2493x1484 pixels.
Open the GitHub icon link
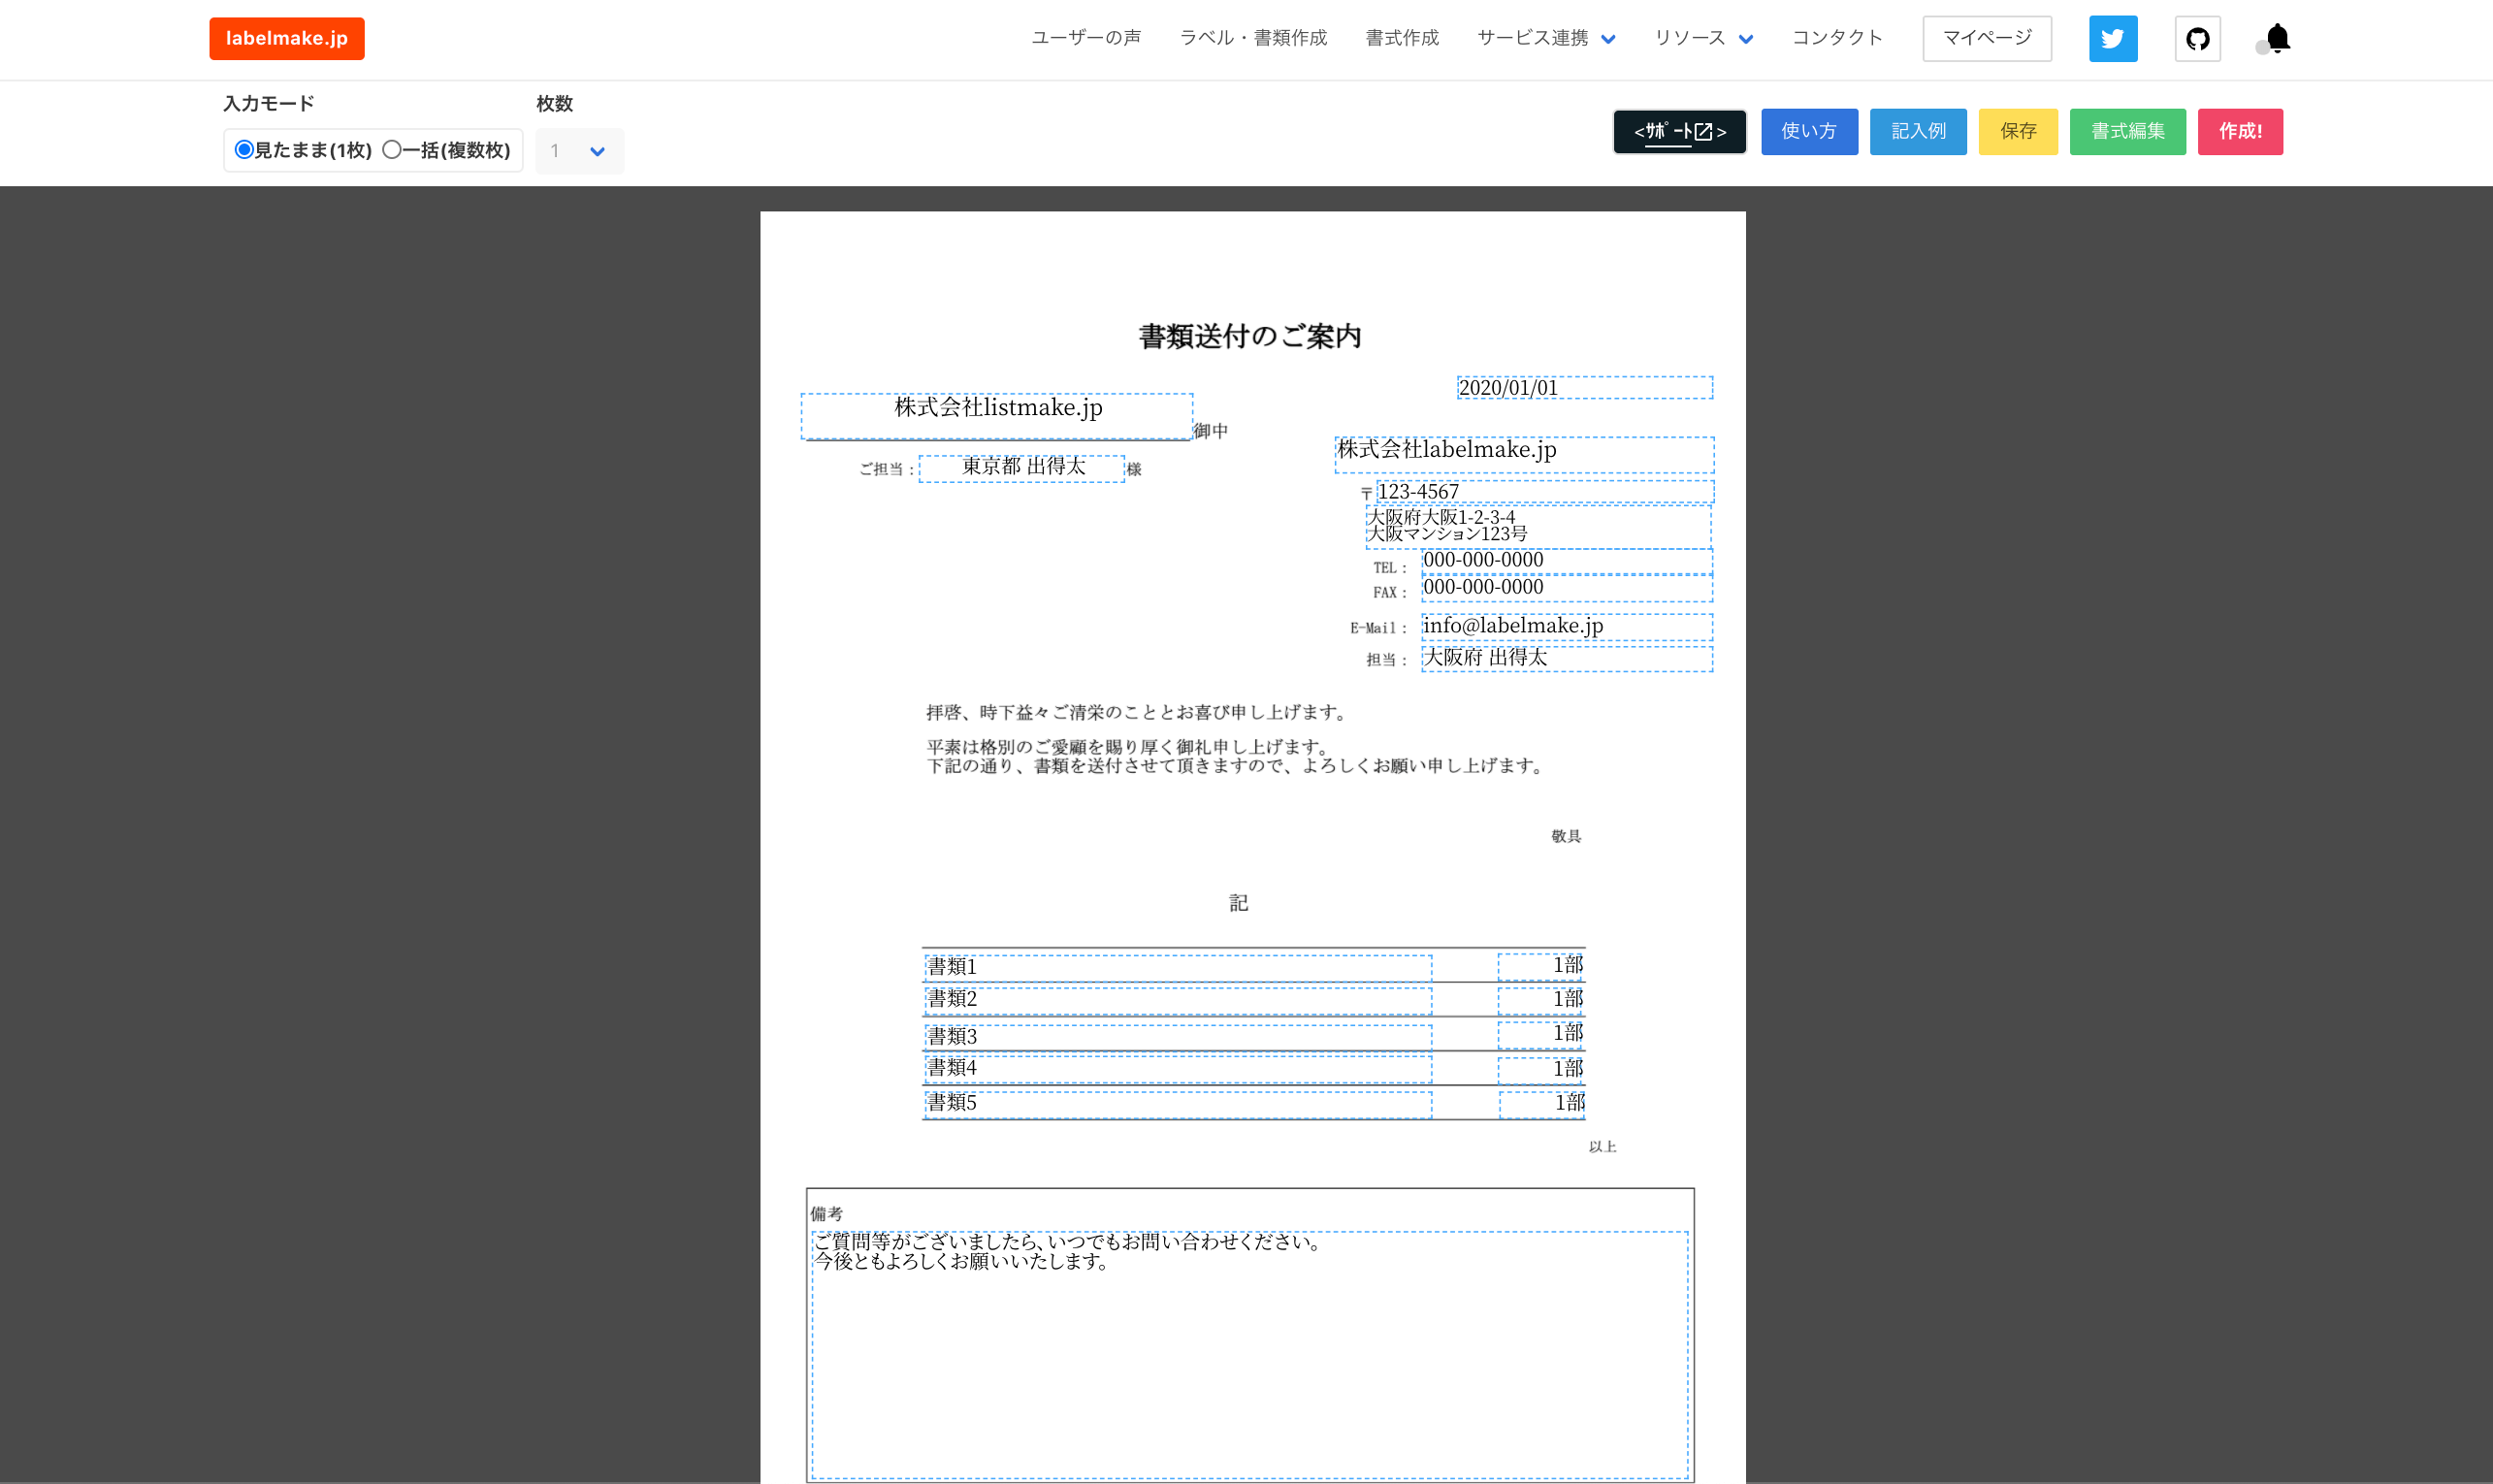[2197, 39]
